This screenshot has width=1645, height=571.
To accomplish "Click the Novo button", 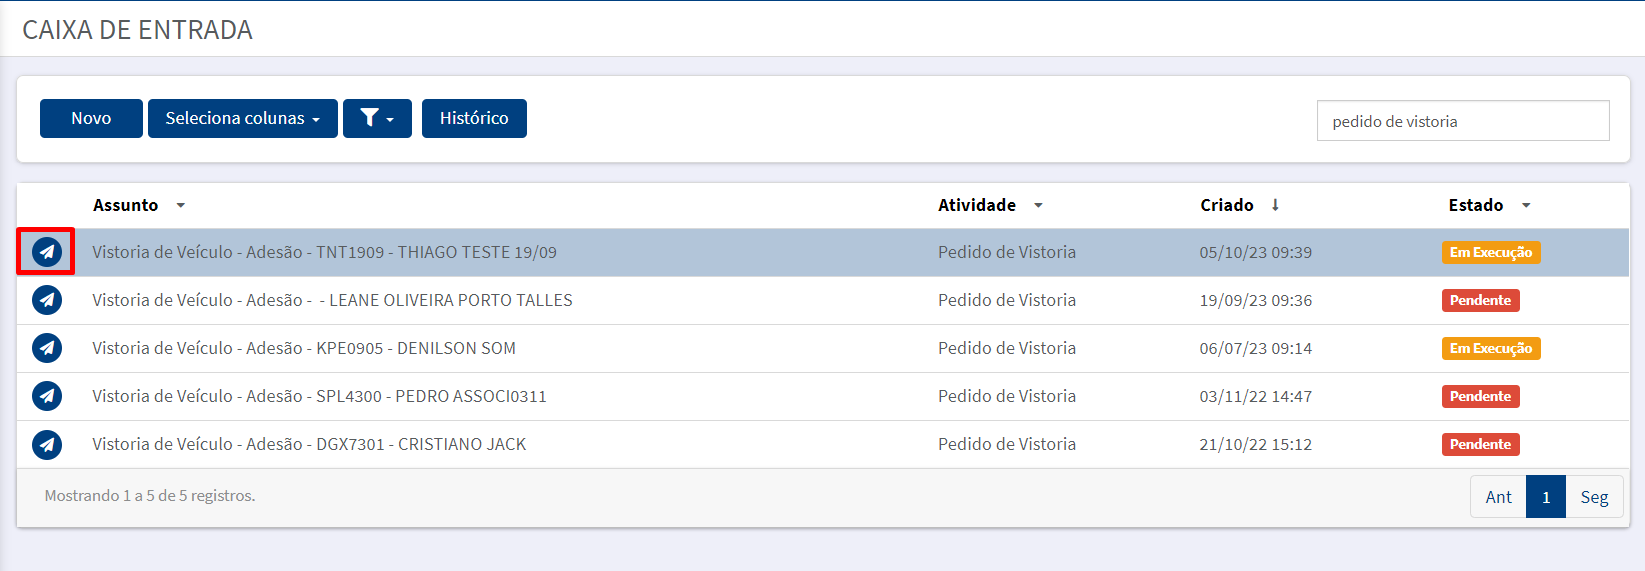I will point(91,118).
